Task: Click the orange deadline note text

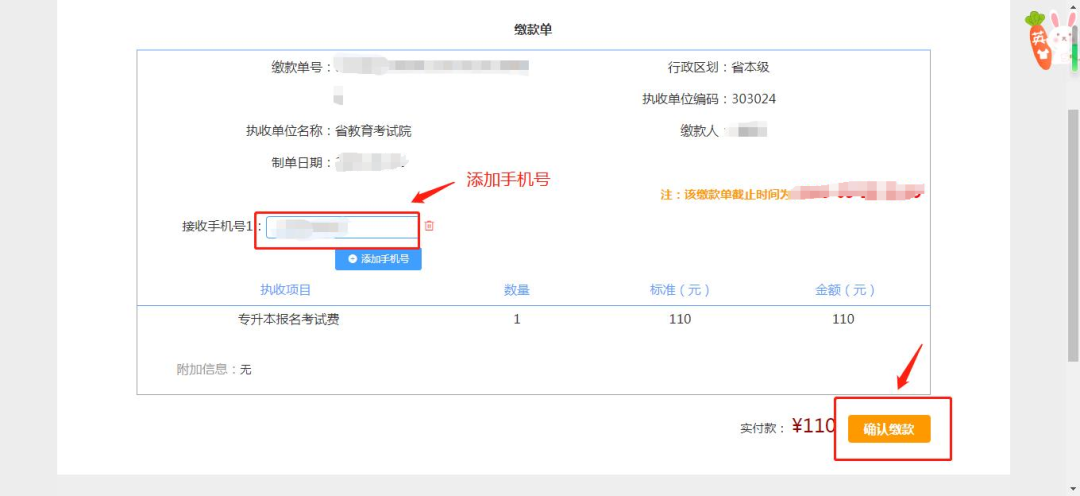Action: click(791, 194)
